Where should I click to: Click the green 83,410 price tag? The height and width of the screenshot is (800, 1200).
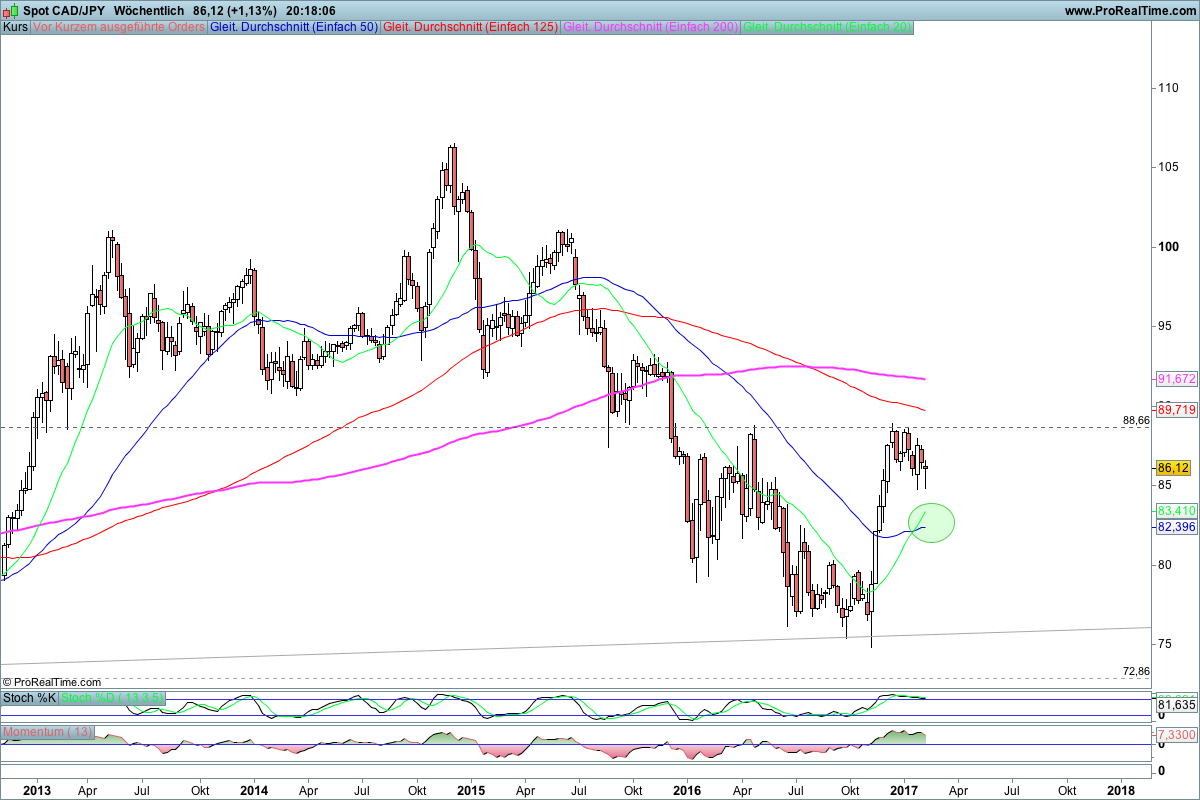point(1176,510)
